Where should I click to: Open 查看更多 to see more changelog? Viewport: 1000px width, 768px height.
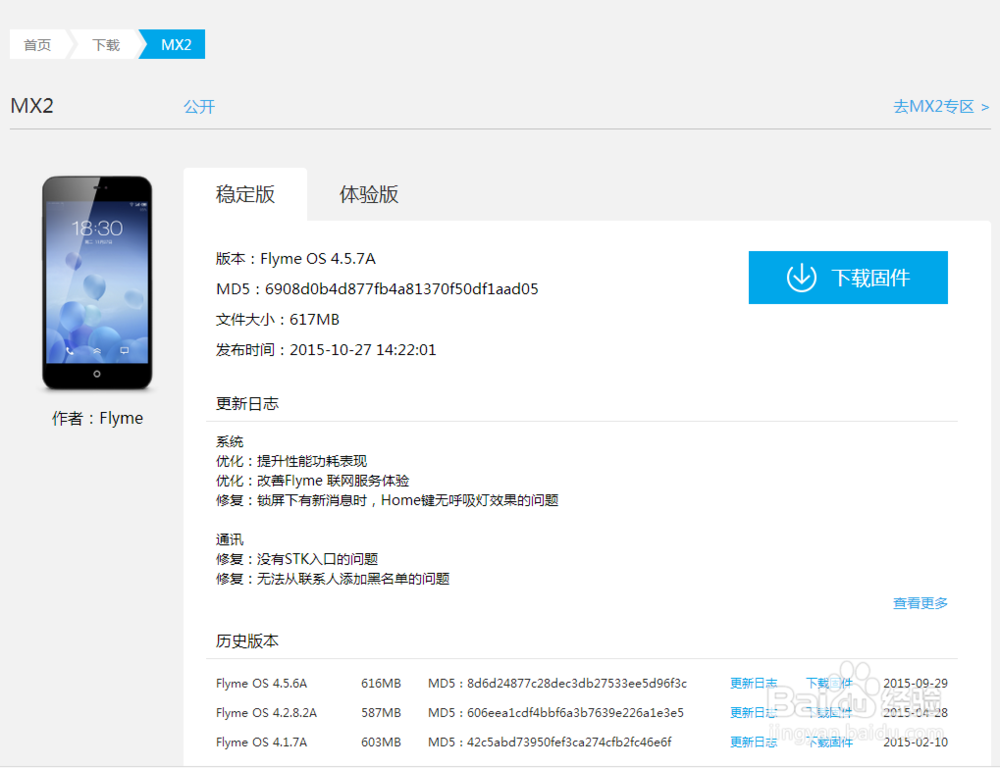pos(920,603)
